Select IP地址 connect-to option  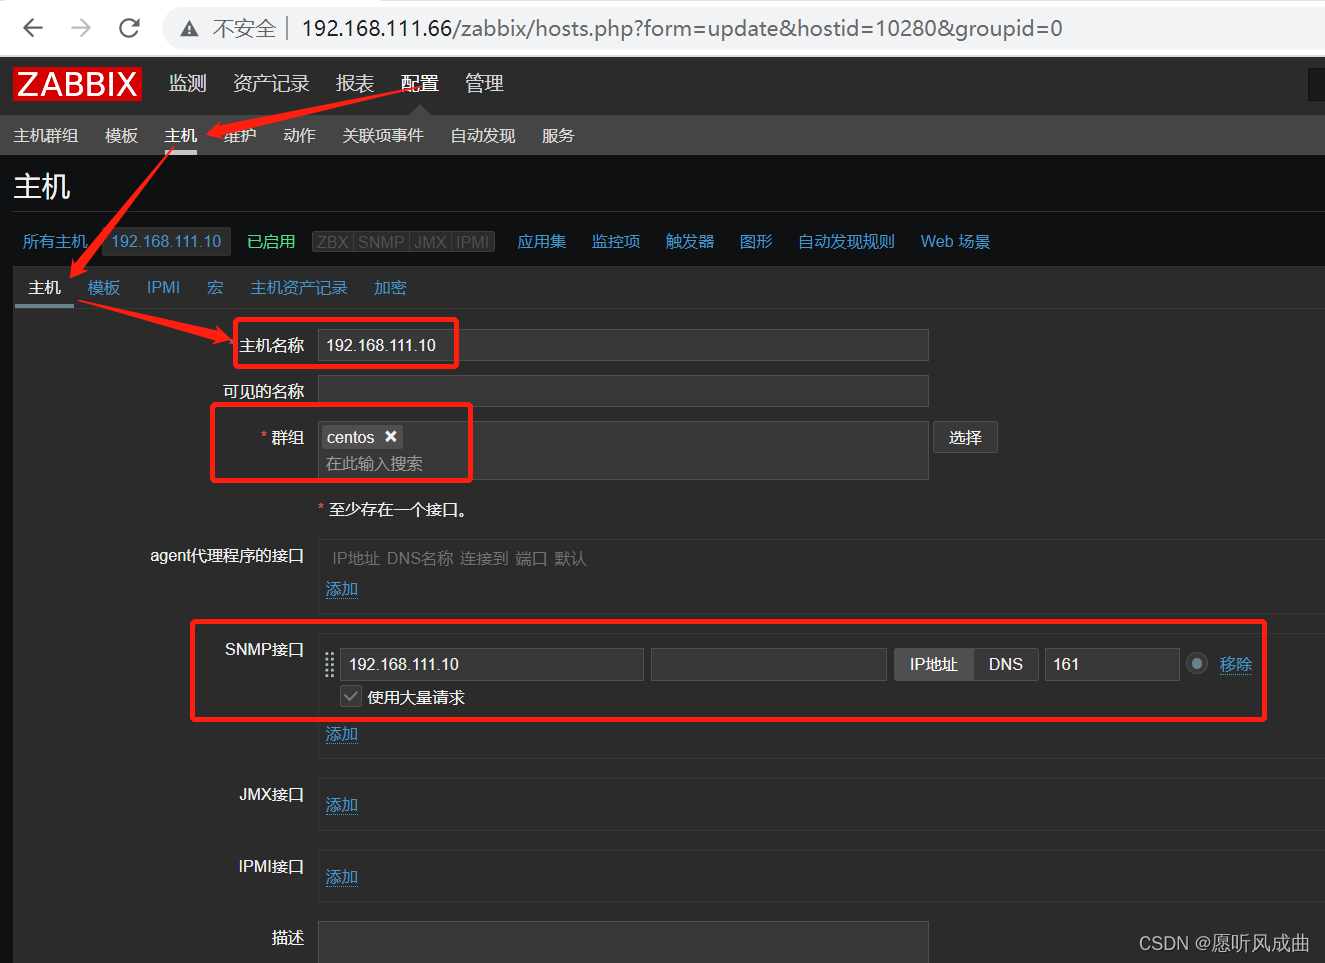pyautogui.click(x=933, y=664)
